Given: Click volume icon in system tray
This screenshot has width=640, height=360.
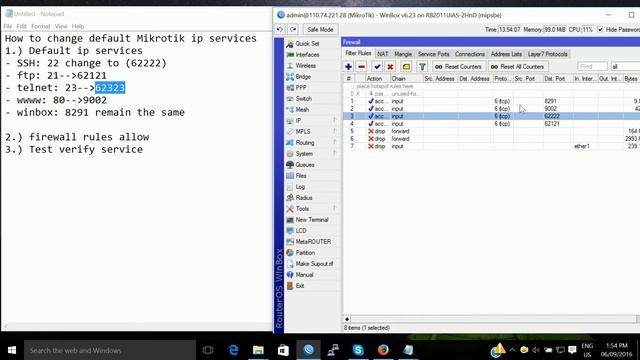Looking at the screenshot, I should click(536, 350).
